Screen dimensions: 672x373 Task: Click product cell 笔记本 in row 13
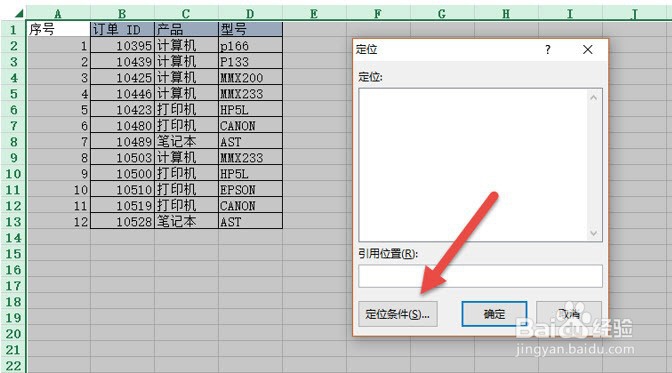pyautogui.click(x=186, y=221)
